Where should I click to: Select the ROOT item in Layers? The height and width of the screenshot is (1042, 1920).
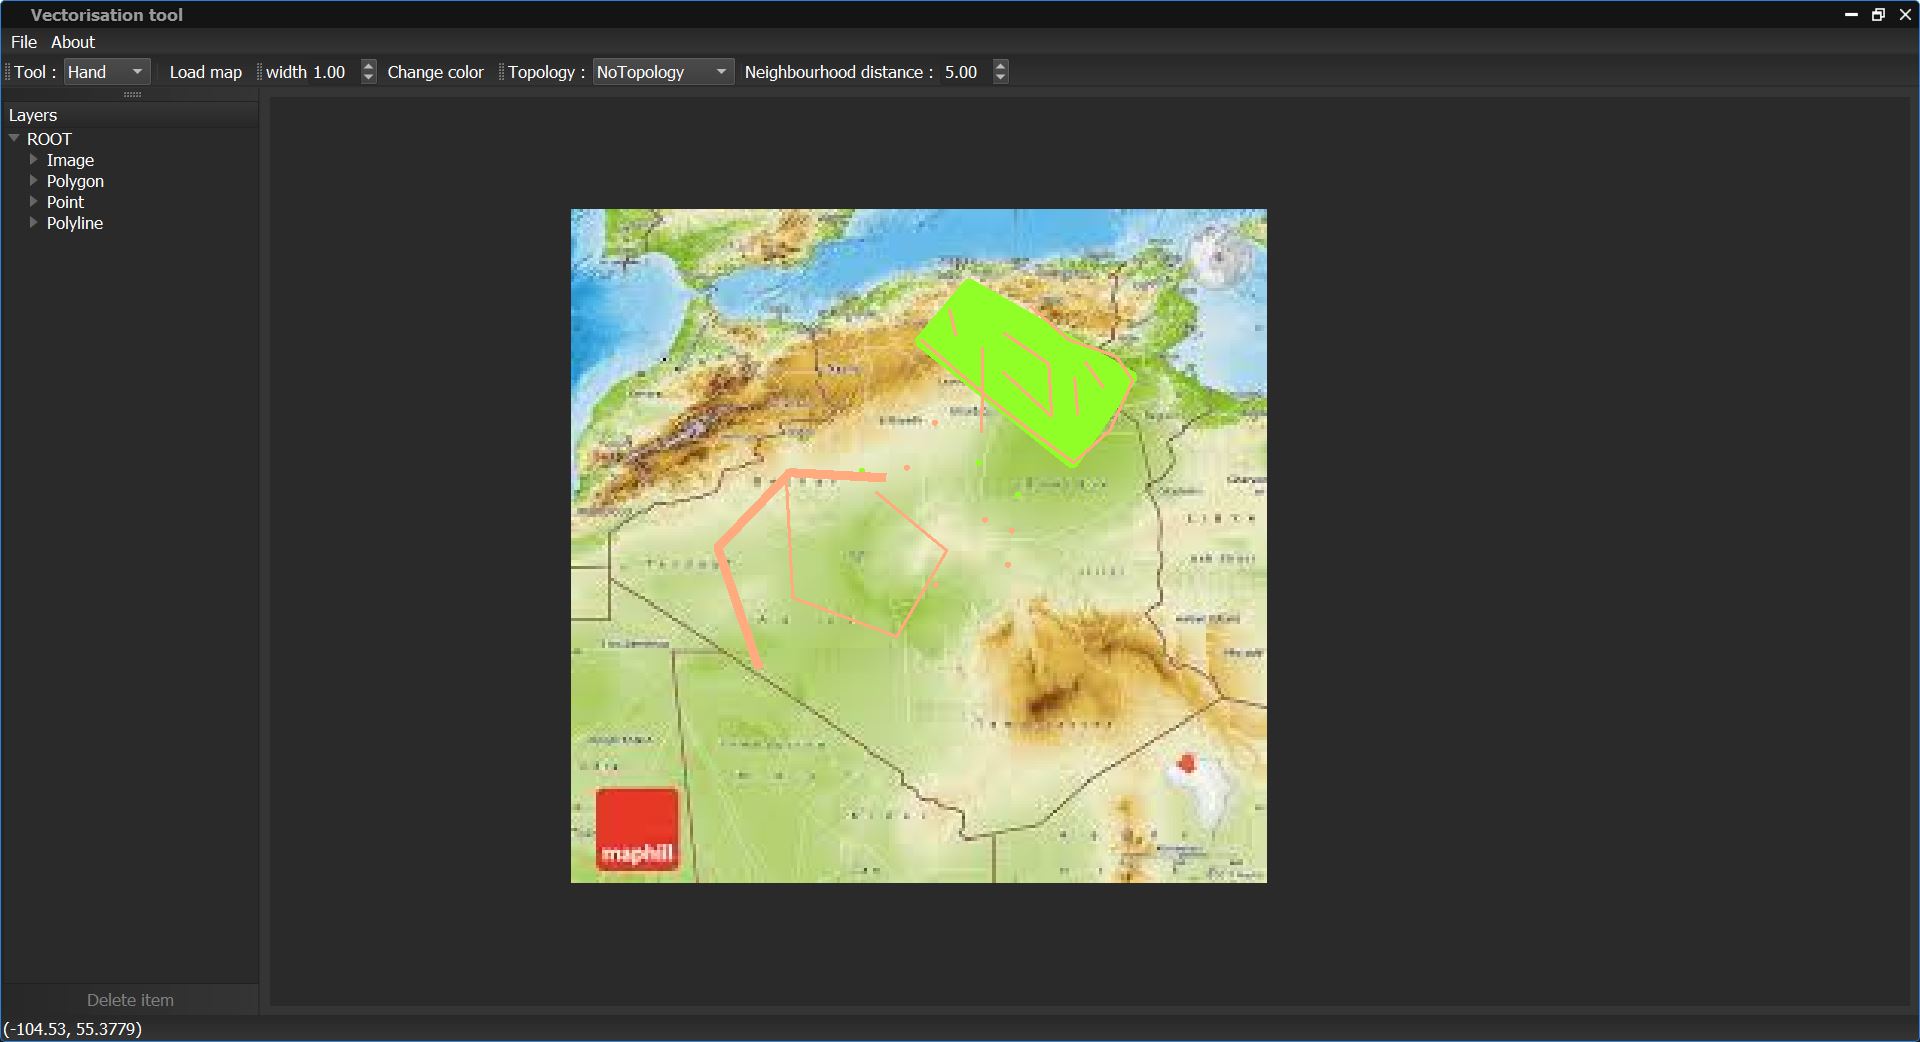[x=49, y=139]
